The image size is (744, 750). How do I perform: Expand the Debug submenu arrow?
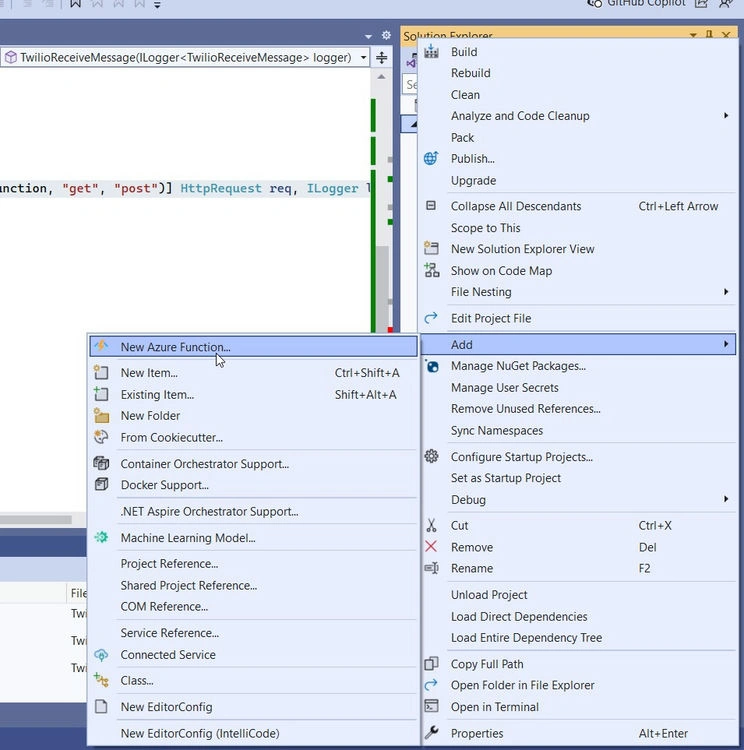pos(726,499)
